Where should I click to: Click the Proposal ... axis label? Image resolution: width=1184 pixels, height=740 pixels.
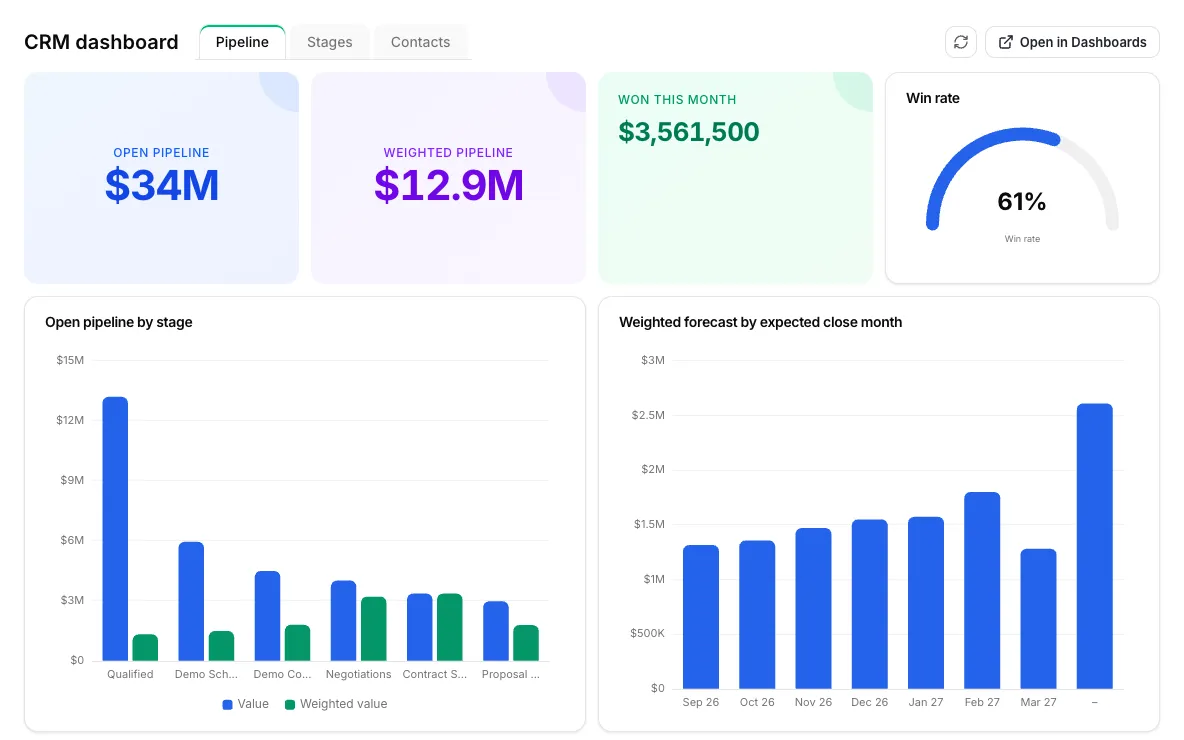(x=511, y=674)
